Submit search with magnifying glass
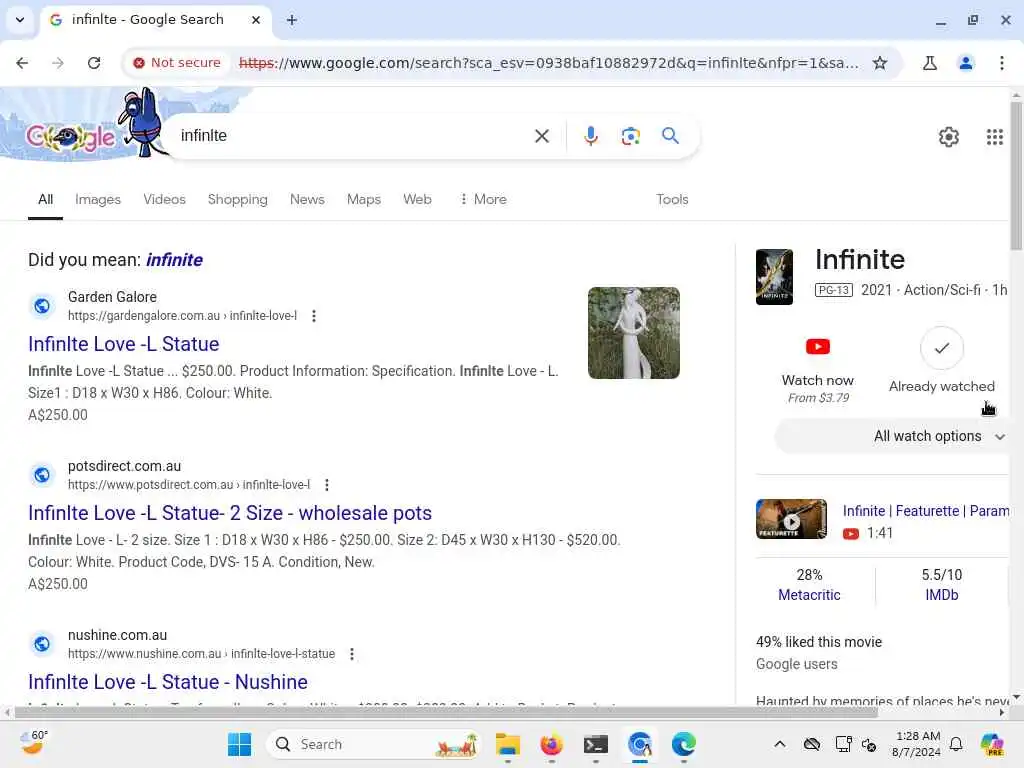This screenshot has height=768, width=1024. (671, 136)
